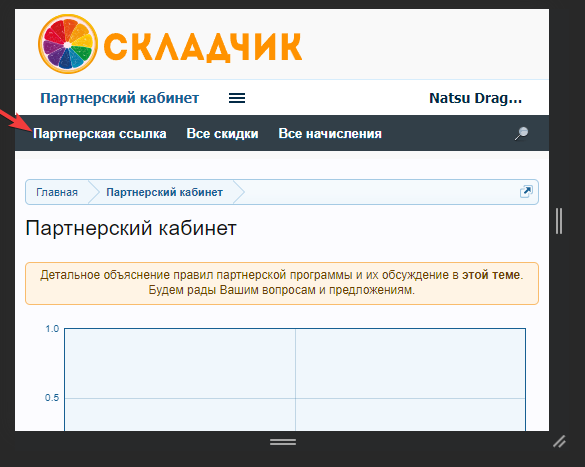Viewport: 585px width, 467px height.
Task: Open Все начисления menu item
Action: (x=330, y=134)
